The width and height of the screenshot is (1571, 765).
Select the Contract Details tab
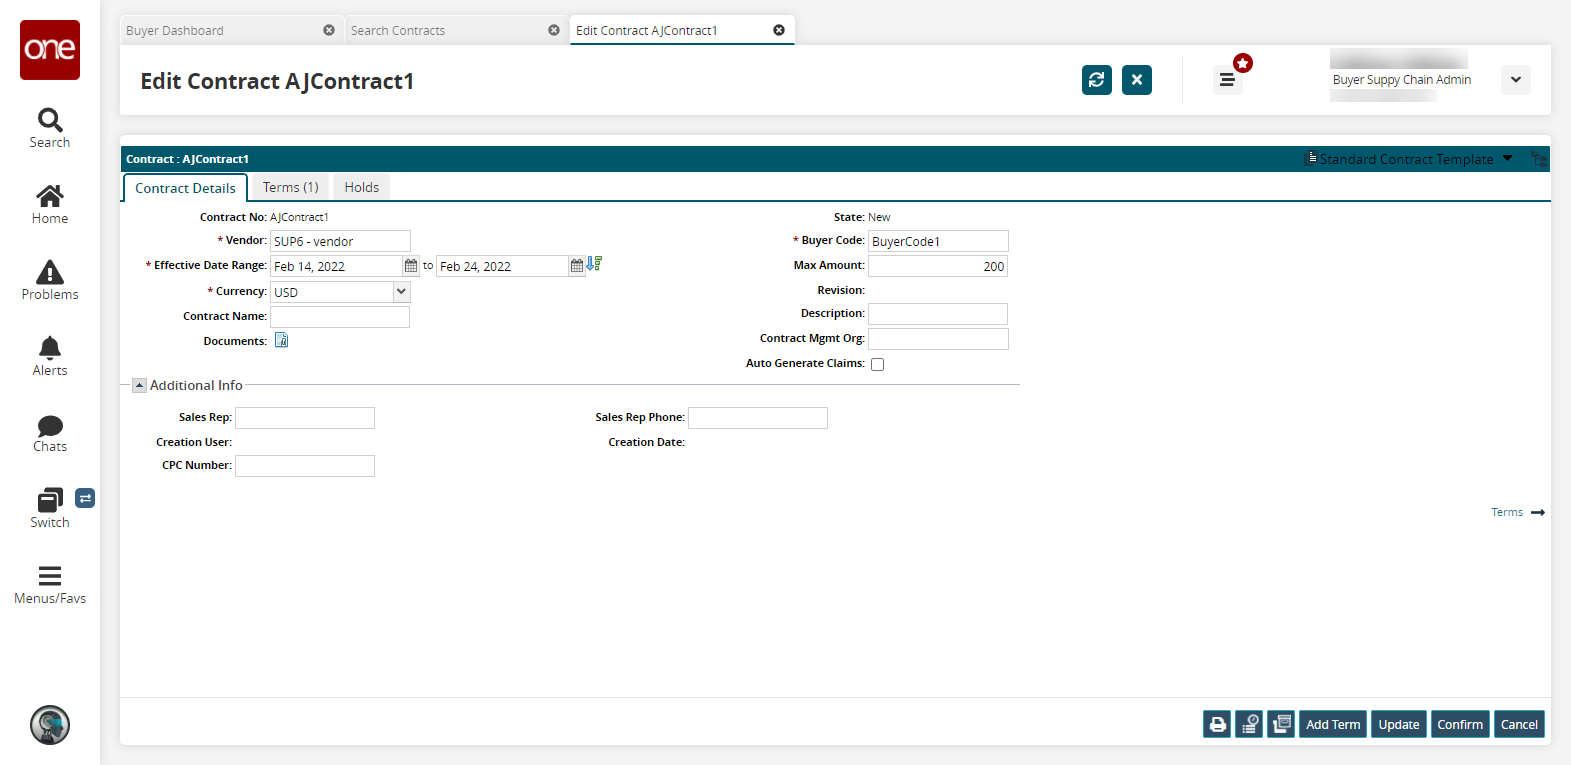(185, 188)
